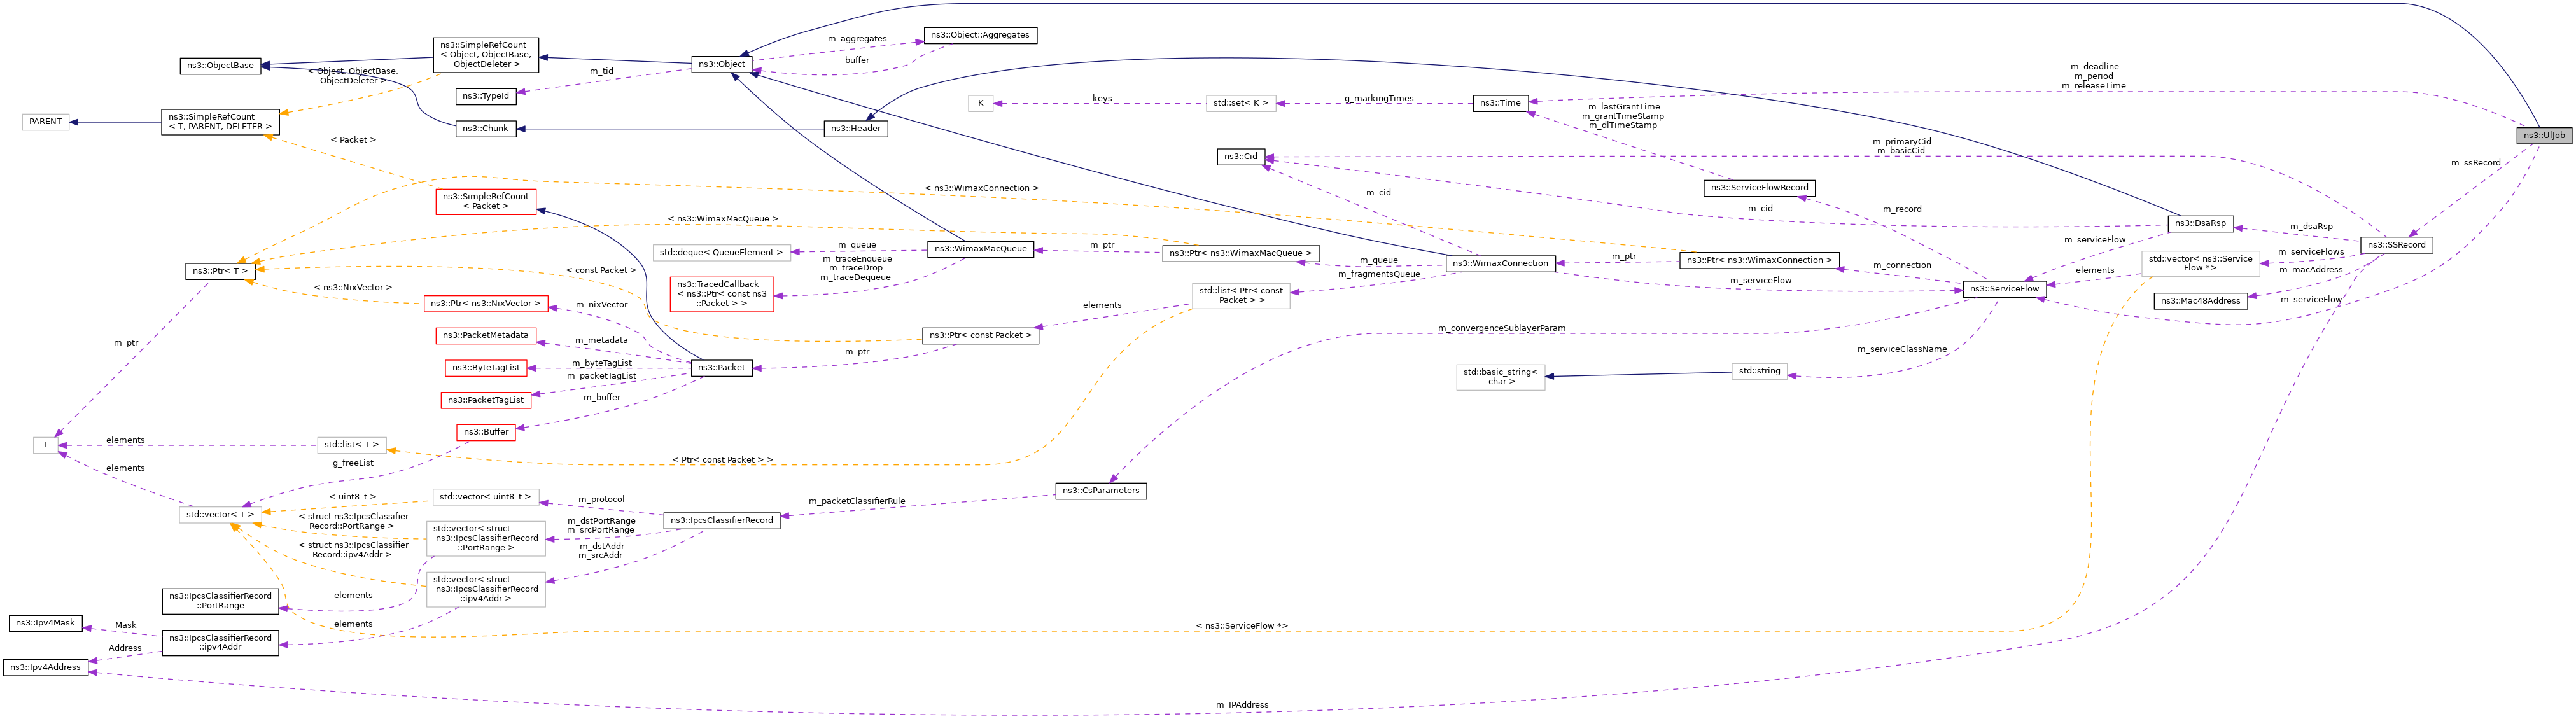Image resolution: width=2576 pixels, height=719 pixels.
Task: Click the std::vector of ipv4Addr struct node
Action: tap(486, 590)
